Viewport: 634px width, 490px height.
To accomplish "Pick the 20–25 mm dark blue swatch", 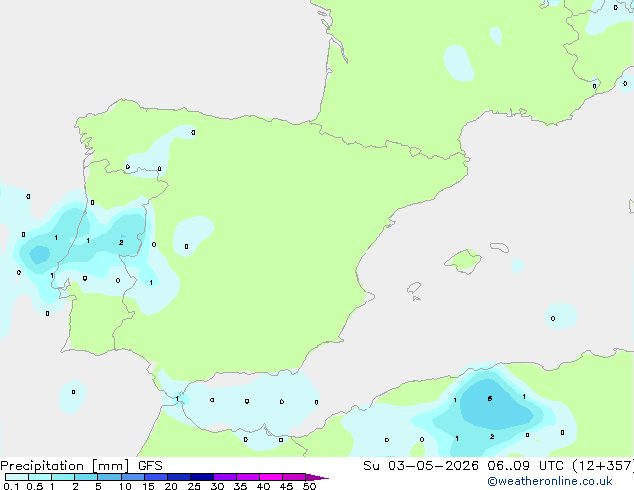I will point(179,477).
